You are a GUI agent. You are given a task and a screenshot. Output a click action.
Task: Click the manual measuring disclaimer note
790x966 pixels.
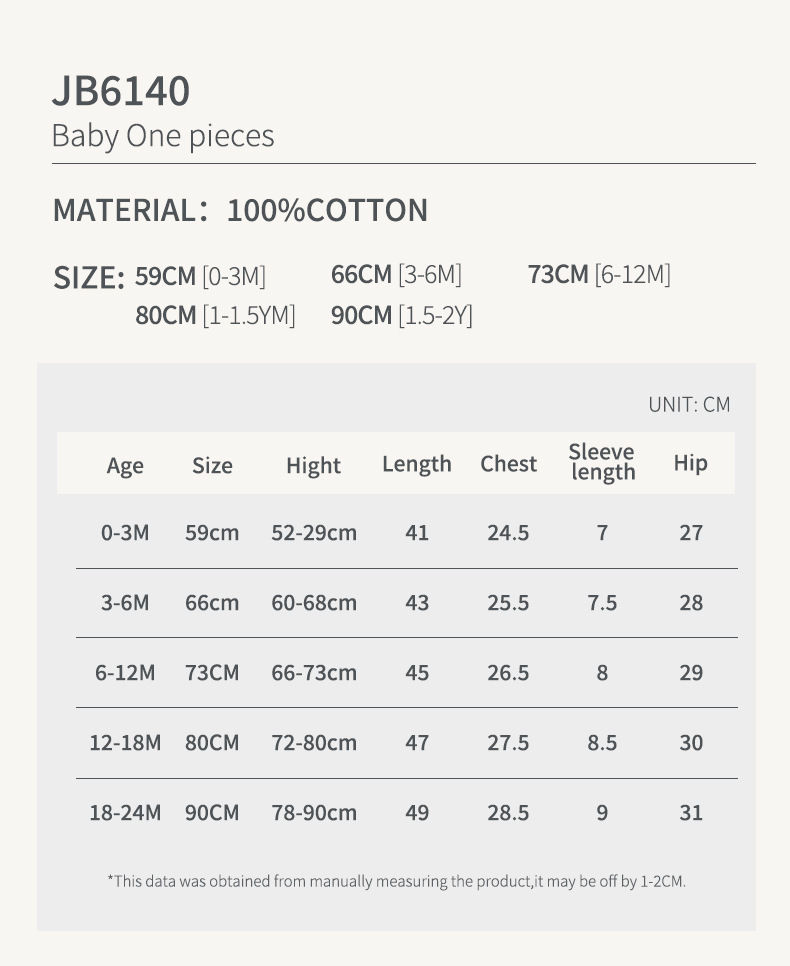(x=397, y=882)
